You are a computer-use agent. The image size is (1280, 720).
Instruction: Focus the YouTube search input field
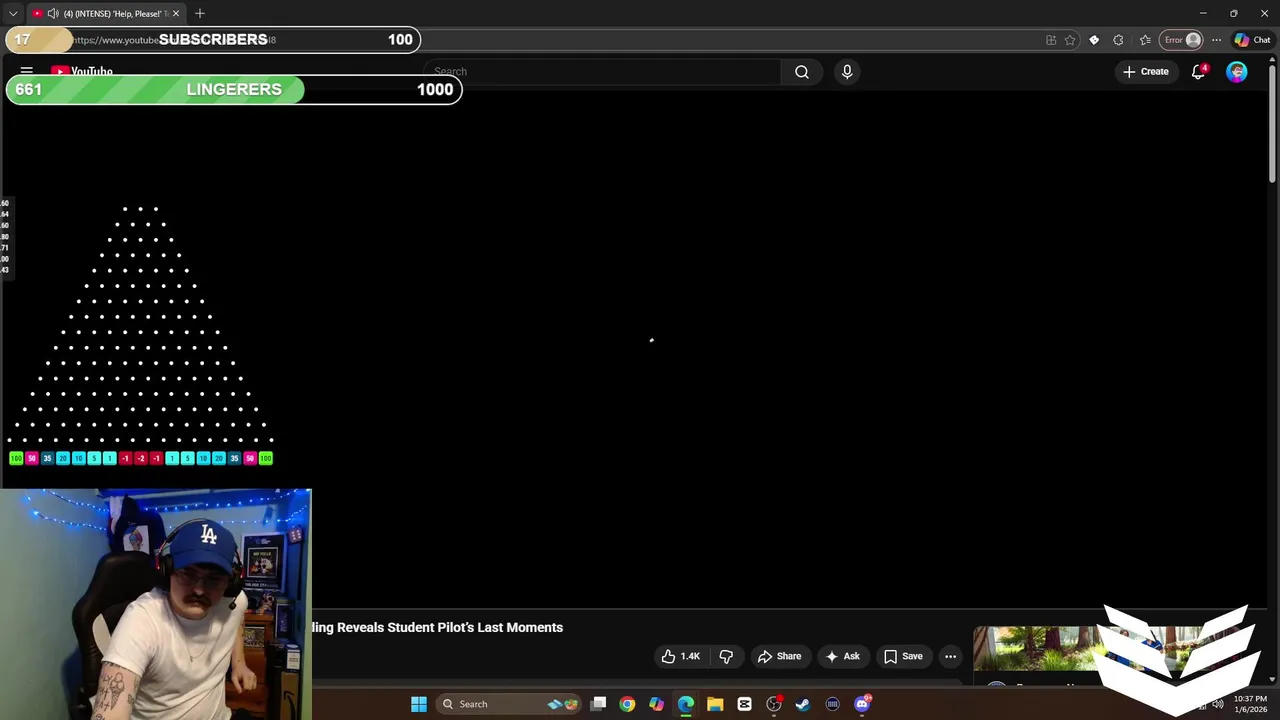[603, 72]
